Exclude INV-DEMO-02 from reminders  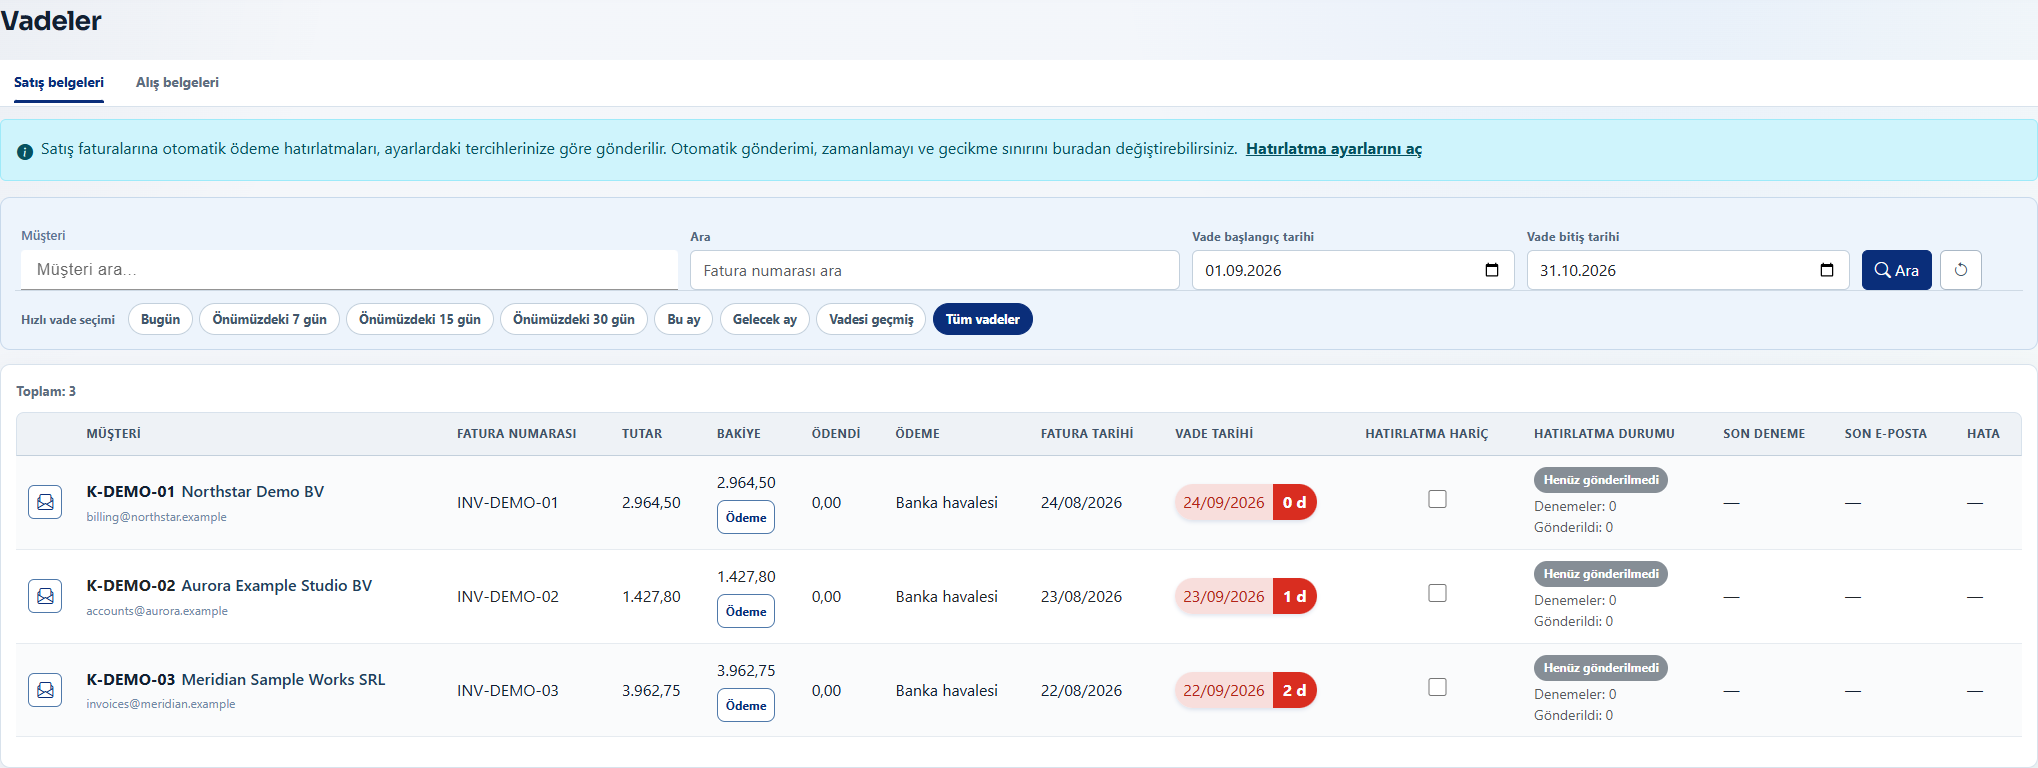(x=1437, y=593)
